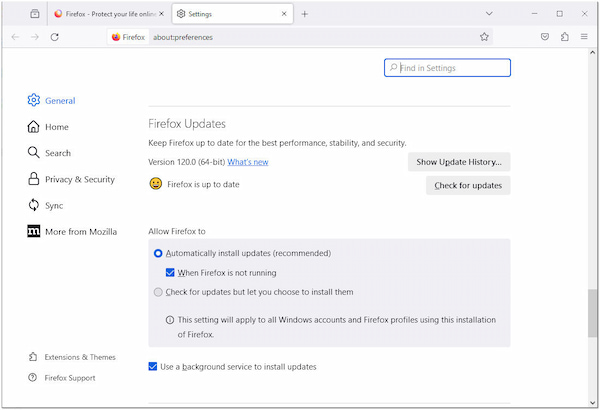
Task: Click the smiley up-to-date status icon
Action: (156, 184)
